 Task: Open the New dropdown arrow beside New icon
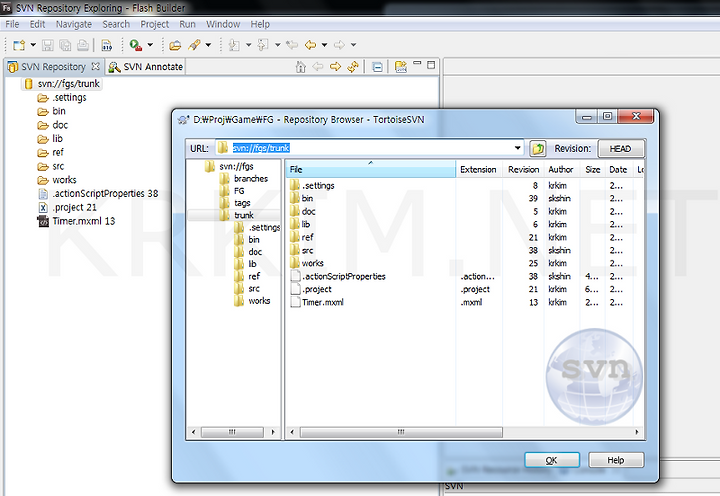(33, 45)
